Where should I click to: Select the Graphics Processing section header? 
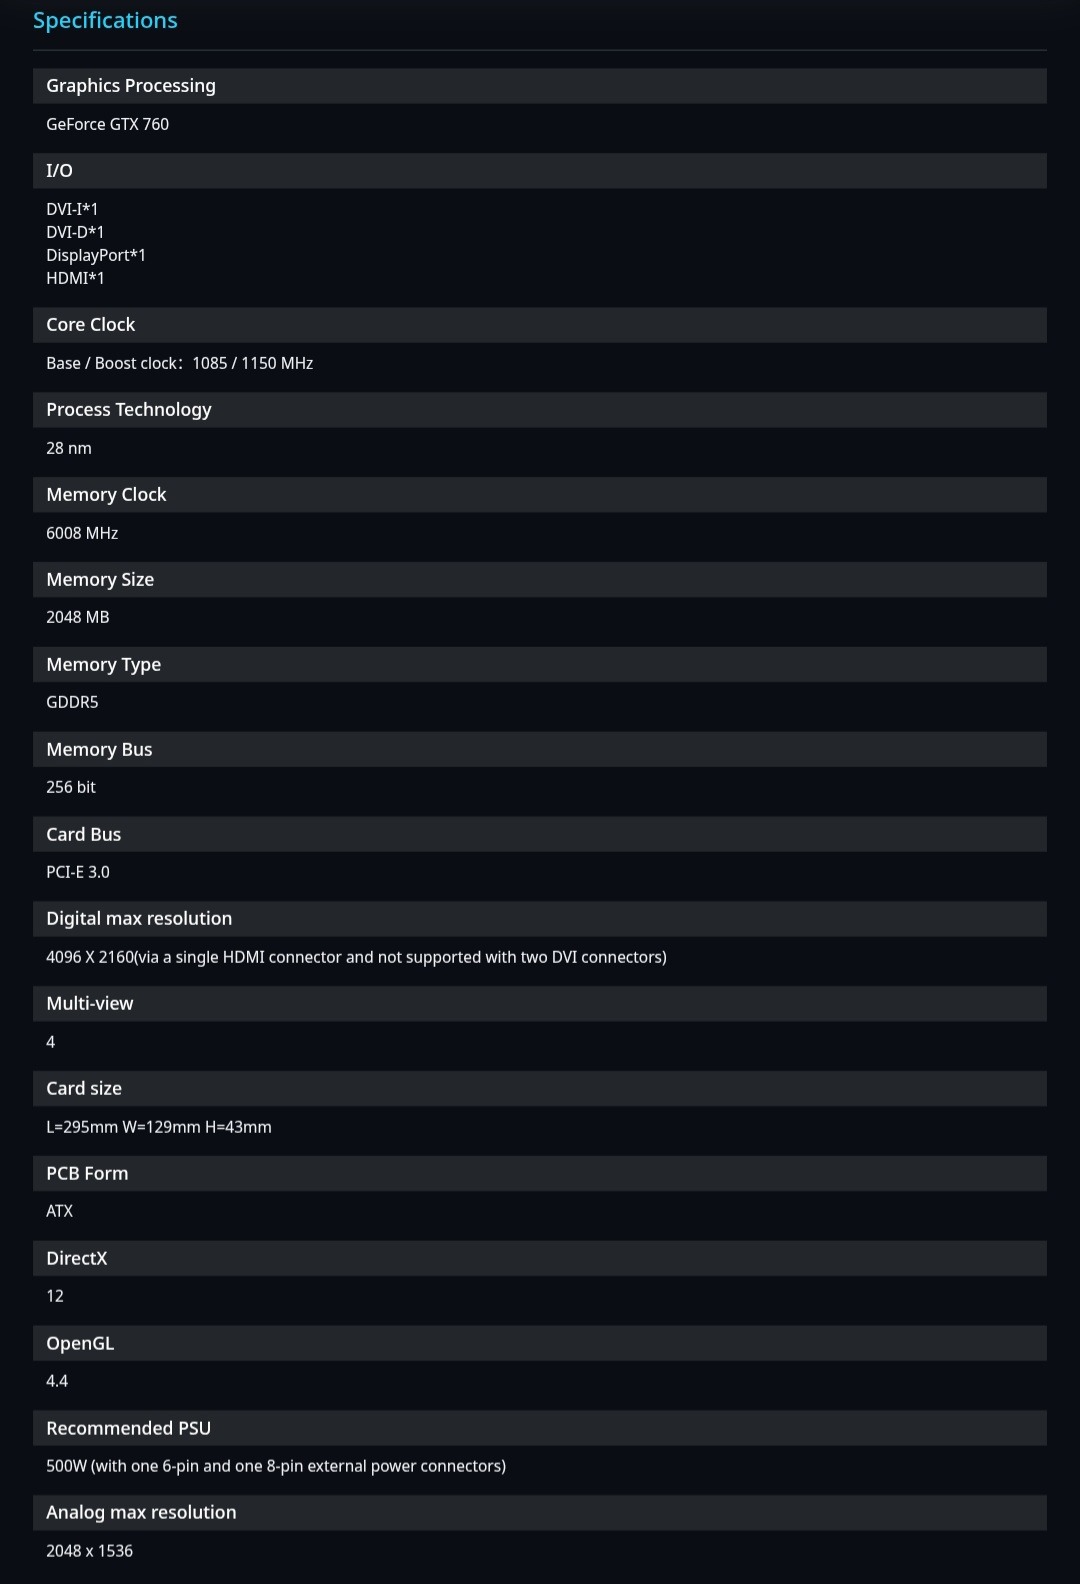pyautogui.click(x=131, y=86)
